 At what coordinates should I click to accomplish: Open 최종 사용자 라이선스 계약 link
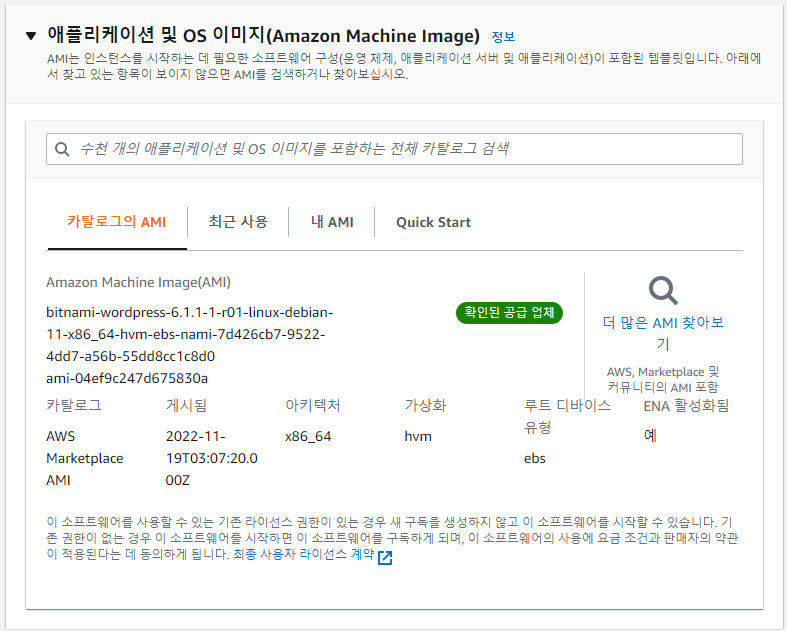pos(304,554)
